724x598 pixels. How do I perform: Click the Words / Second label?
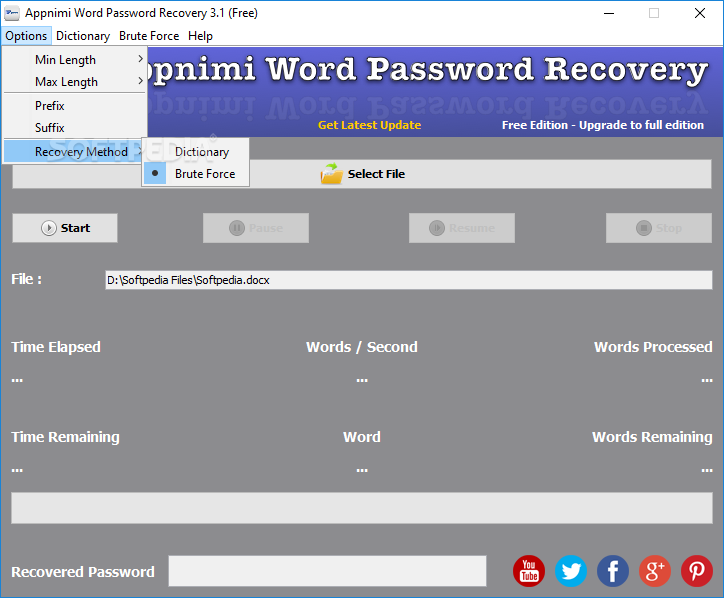click(x=362, y=347)
